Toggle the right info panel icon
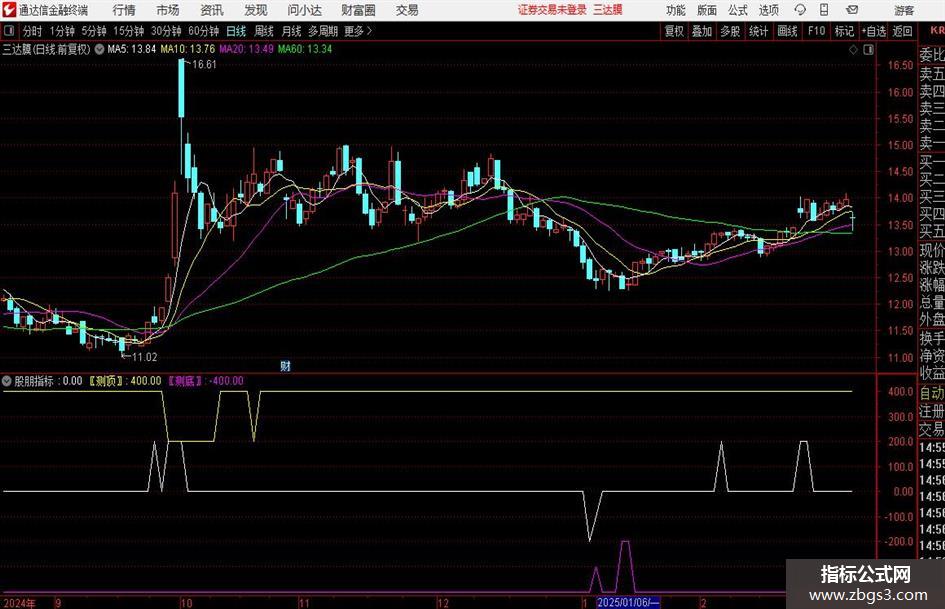The image size is (945, 609). click(x=868, y=49)
